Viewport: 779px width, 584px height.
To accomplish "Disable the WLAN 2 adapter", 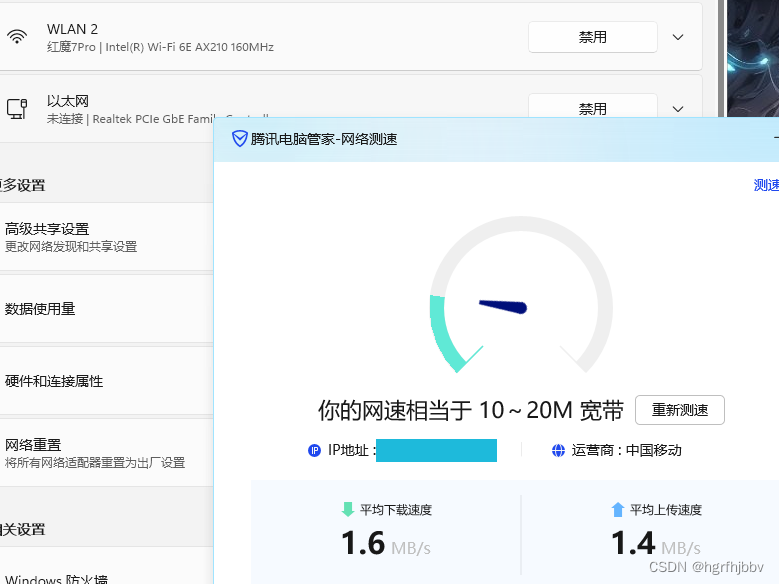I will click(593, 37).
